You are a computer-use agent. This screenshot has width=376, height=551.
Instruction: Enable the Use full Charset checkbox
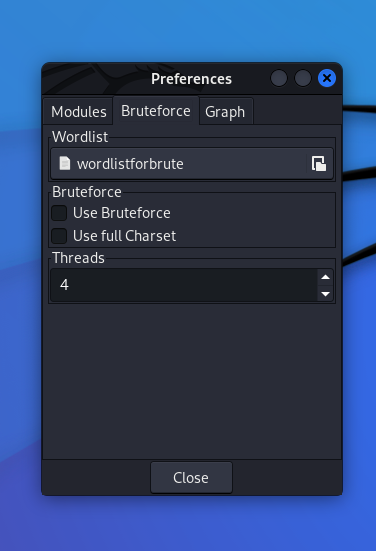coord(59,236)
